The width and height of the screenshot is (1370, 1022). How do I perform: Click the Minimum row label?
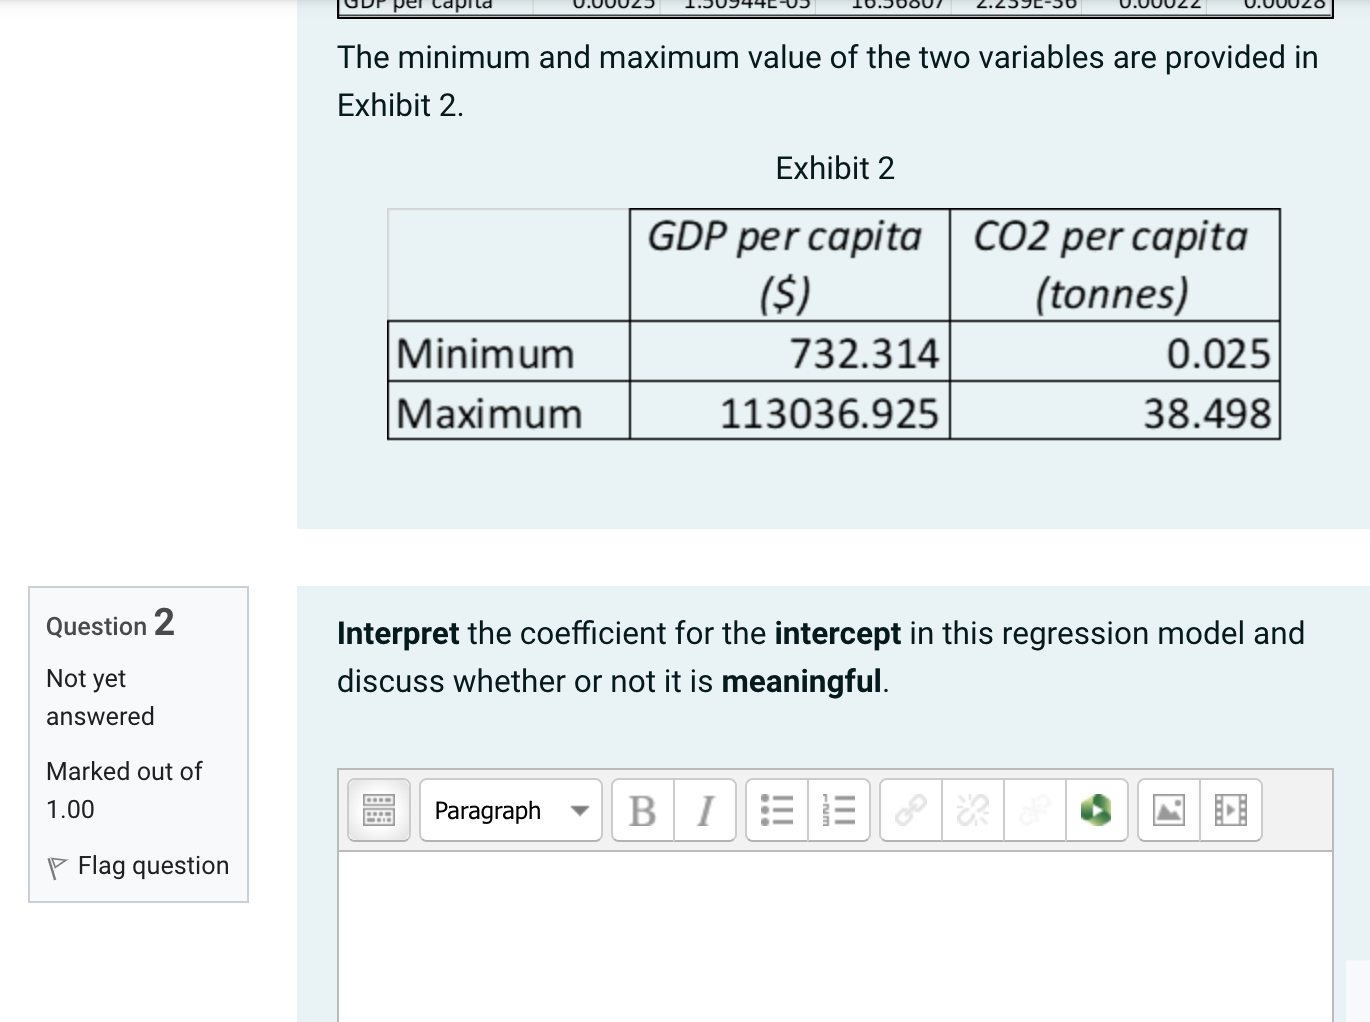(x=485, y=354)
